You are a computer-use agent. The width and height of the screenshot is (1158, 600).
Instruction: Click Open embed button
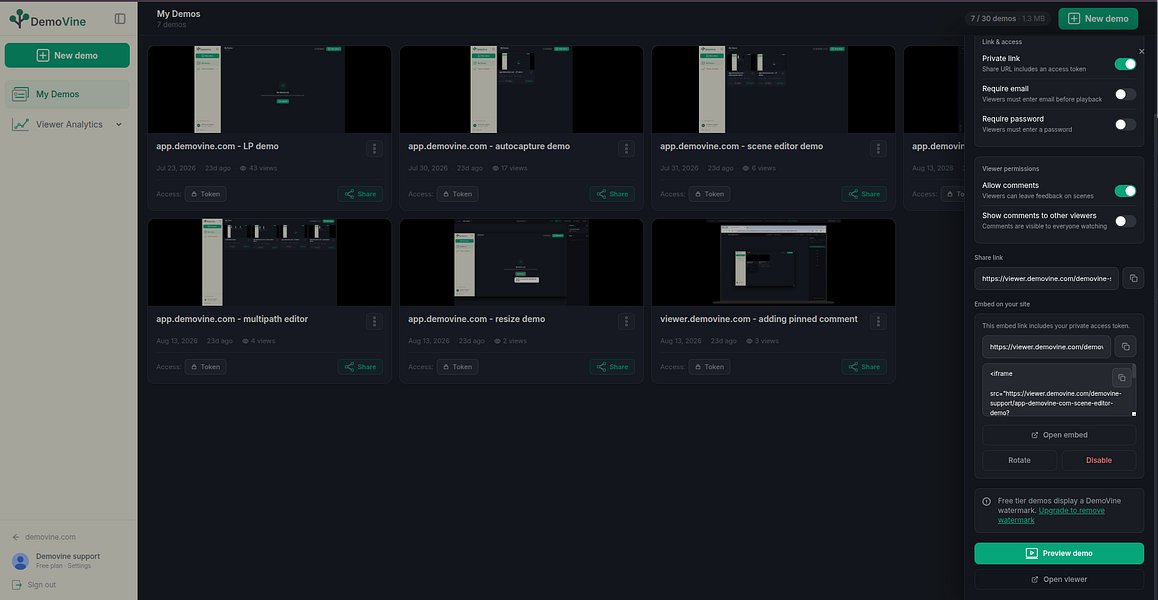click(1059, 435)
